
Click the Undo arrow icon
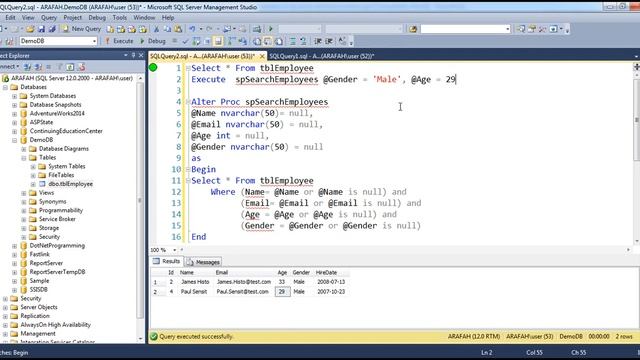click(192, 29)
